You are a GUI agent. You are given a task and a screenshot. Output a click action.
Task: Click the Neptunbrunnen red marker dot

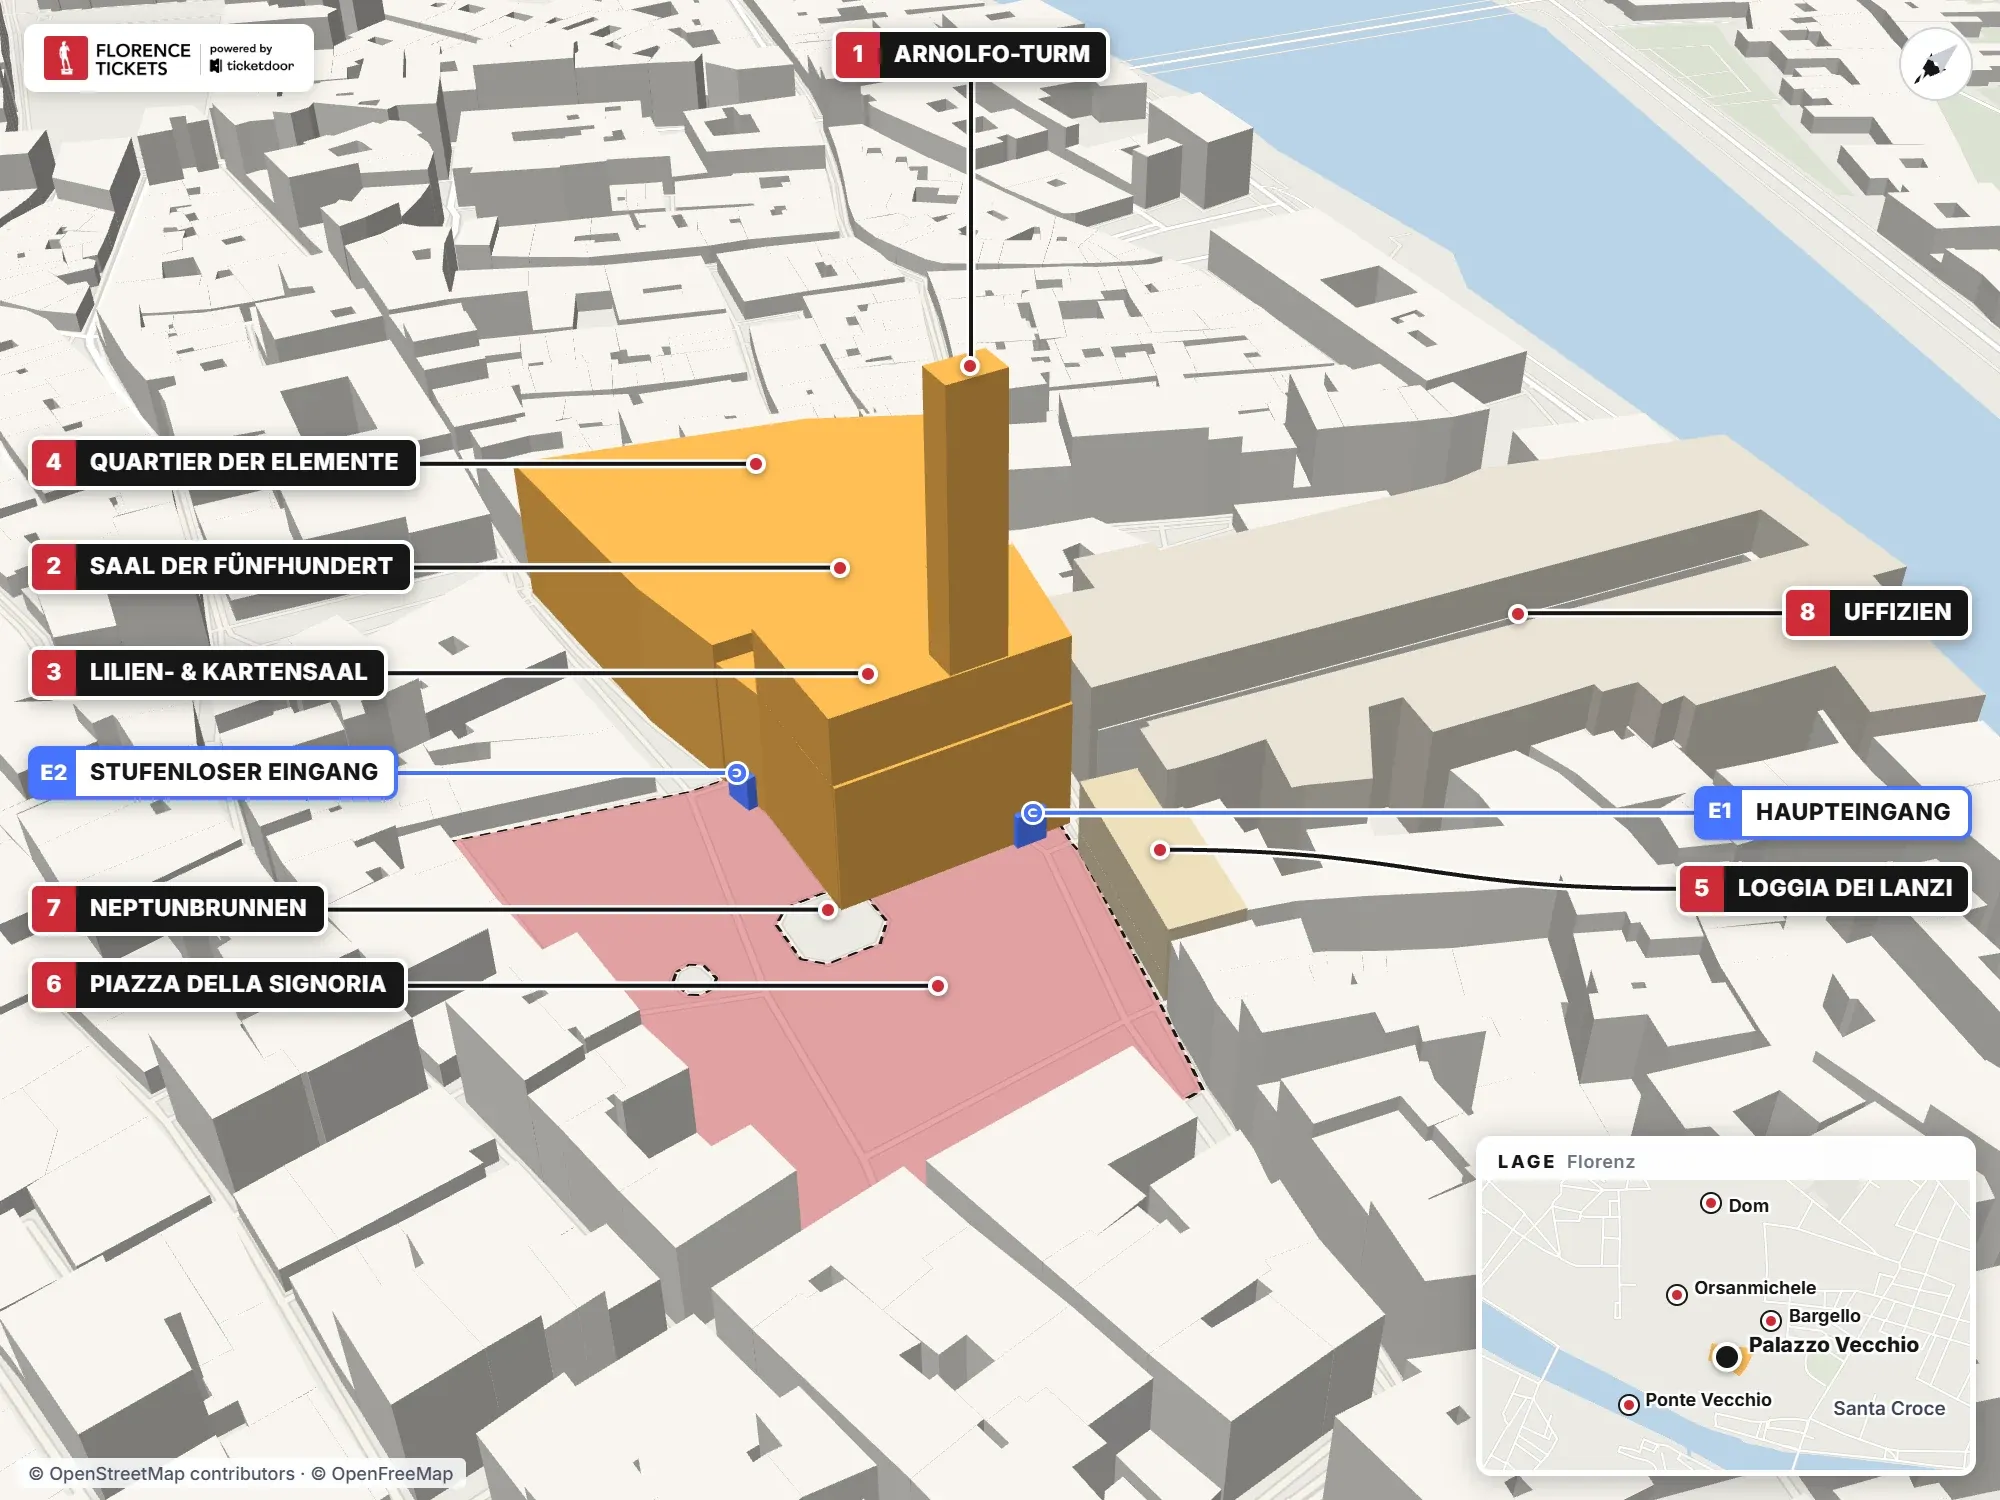tap(828, 909)
